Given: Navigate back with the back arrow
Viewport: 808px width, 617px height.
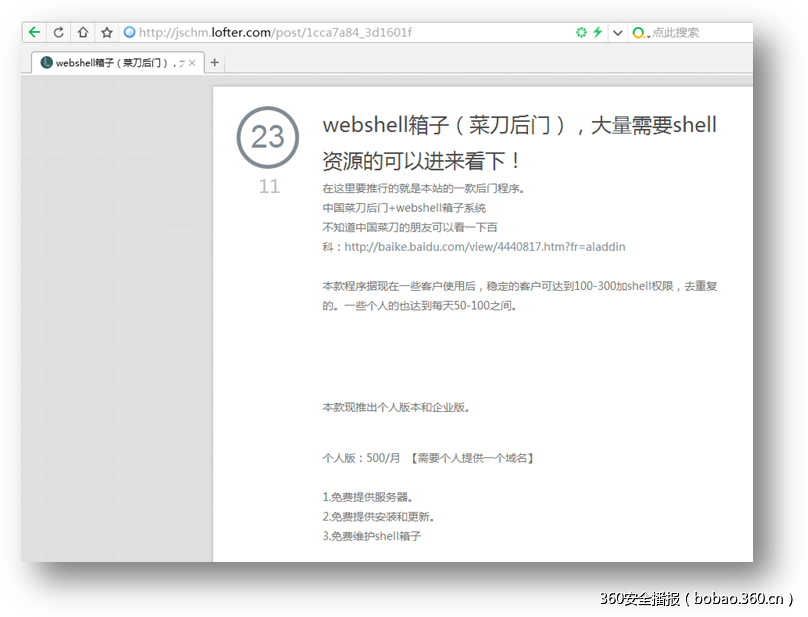Looking at the screenshot, I should [x=34, y=31].
